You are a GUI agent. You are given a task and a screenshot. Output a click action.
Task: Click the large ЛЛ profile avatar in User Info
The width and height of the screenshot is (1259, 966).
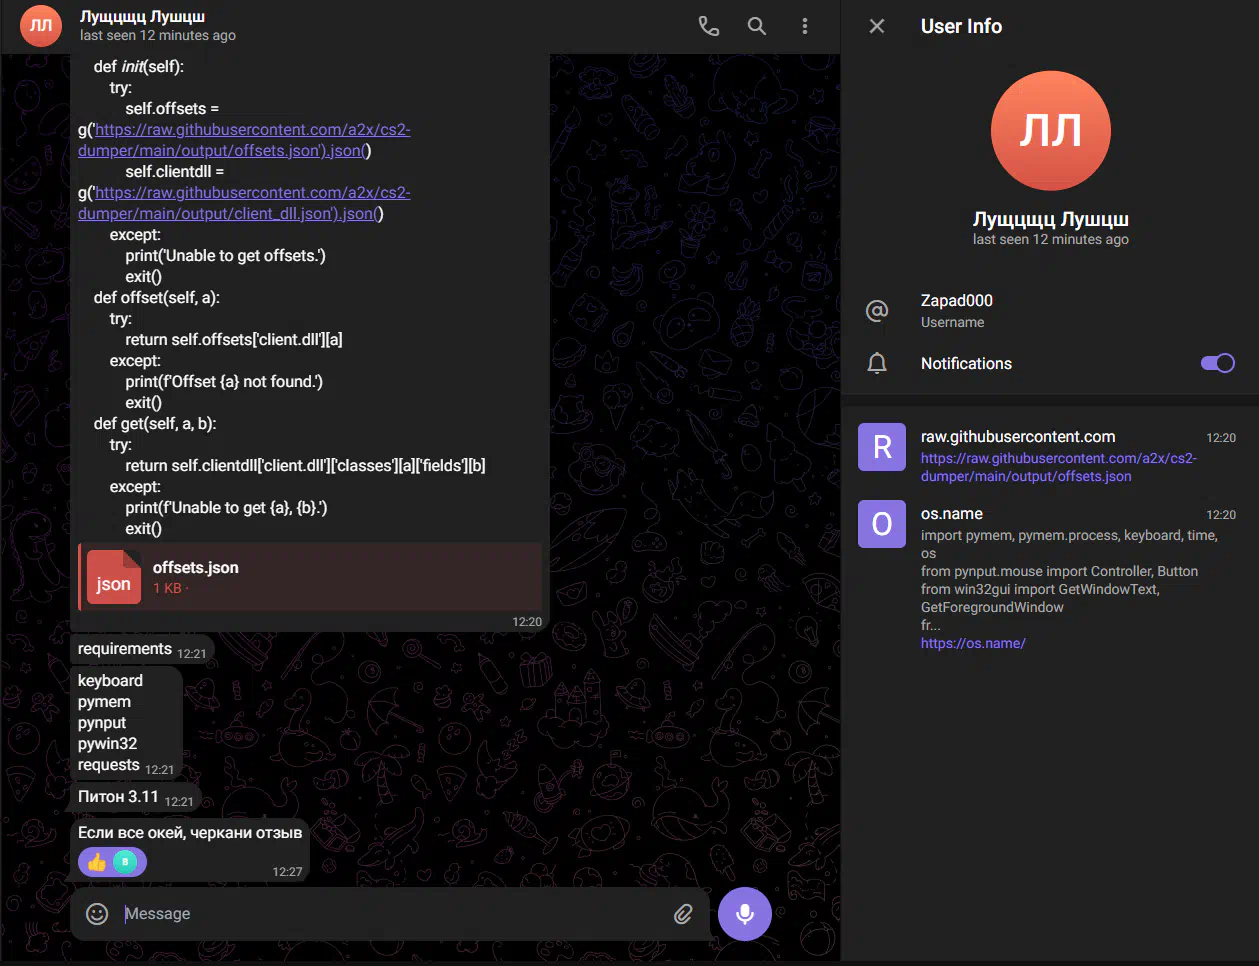pos(1051,131)
